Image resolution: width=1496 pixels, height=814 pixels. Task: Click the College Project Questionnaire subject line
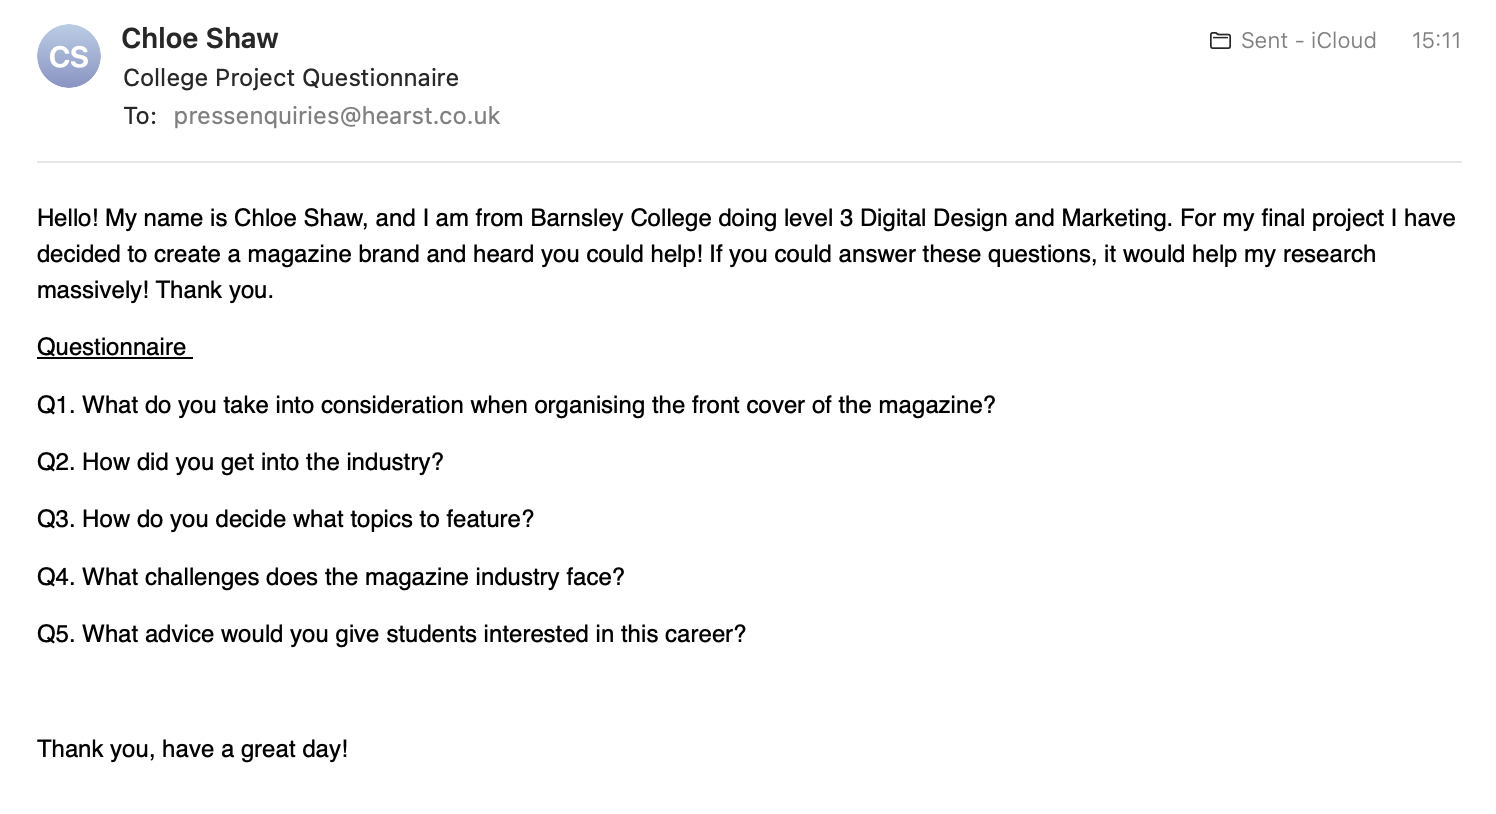click(x=291, y=78)
